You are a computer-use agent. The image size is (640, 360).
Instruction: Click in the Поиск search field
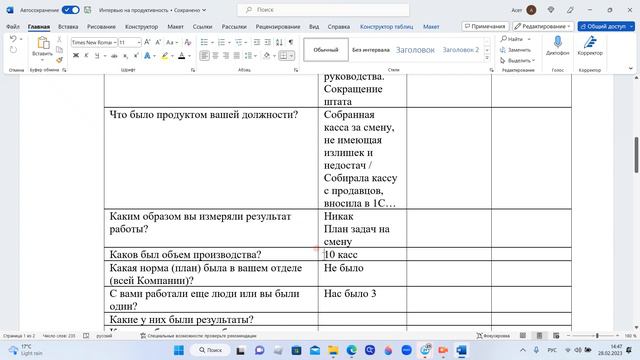[323, 10]
